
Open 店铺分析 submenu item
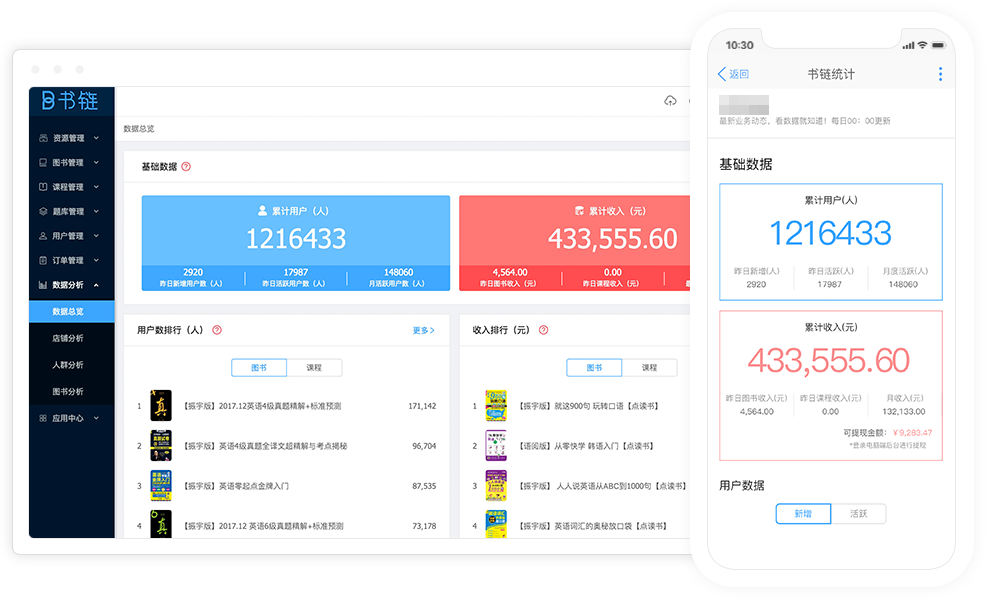[68, 339]
